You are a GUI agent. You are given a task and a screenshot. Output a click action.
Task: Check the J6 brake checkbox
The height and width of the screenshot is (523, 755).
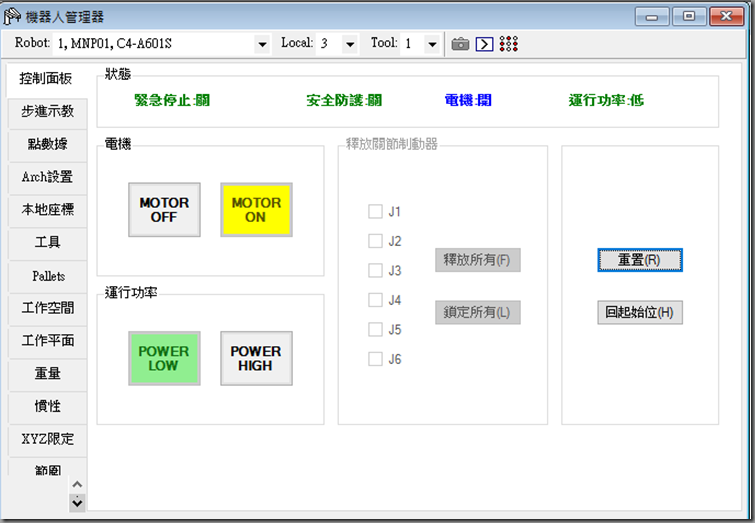click(375, 359)
